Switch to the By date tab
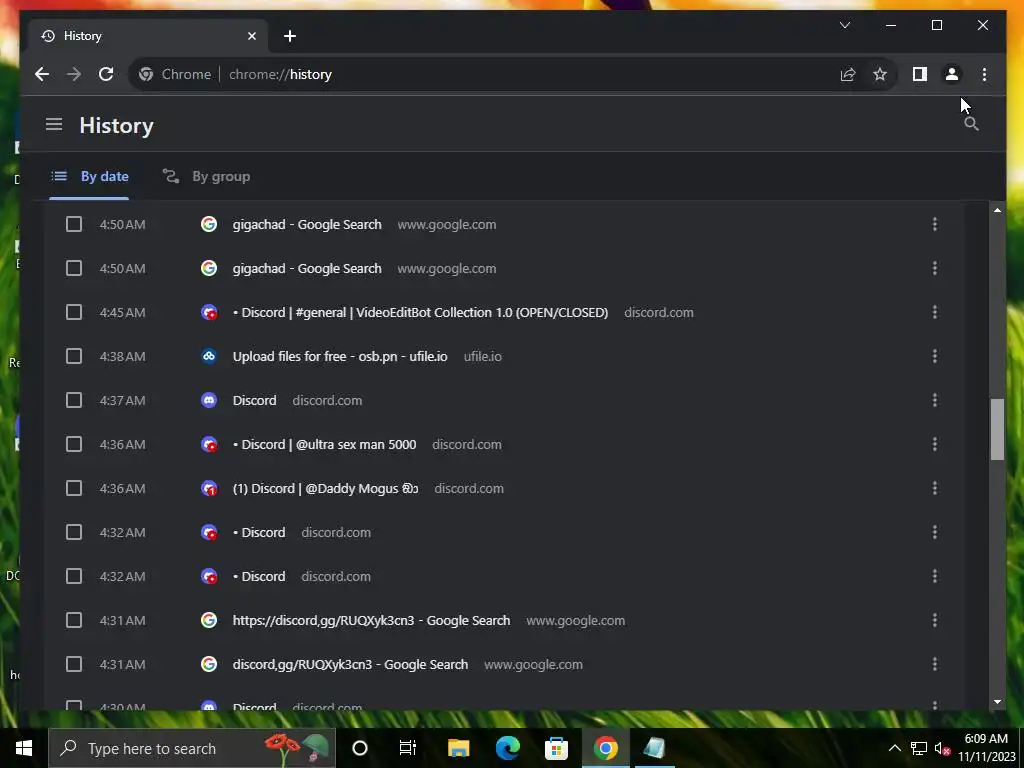 point(89,176)
